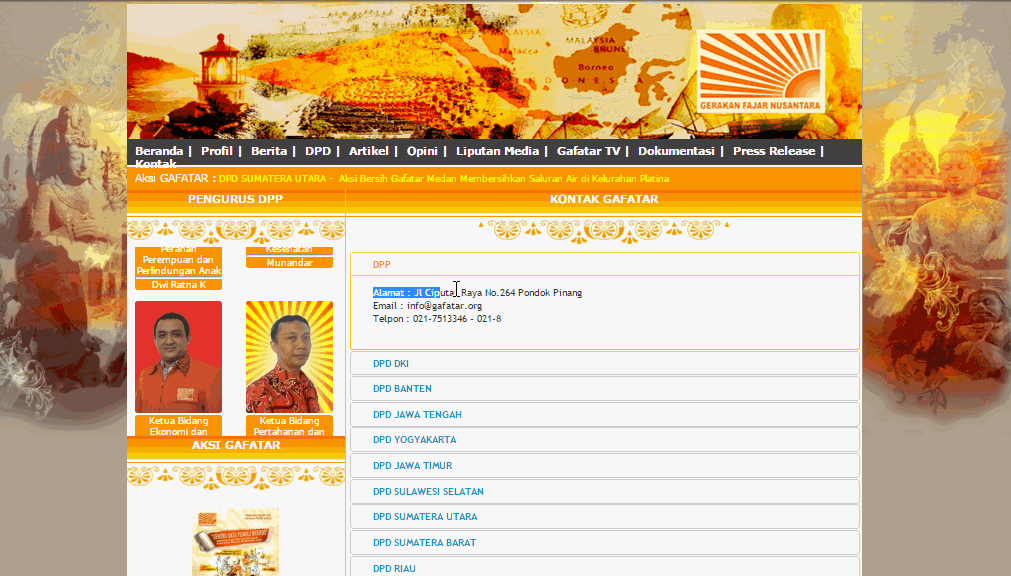Image resolution: width=1011 pixels, height=576 pixels.
Task: Expand the DPD BANTEN section
Action: click(x=605, y=388)
